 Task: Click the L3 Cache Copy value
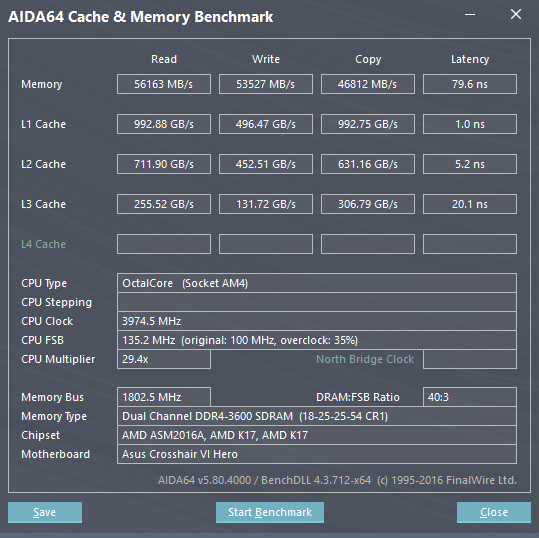point(368,204)
